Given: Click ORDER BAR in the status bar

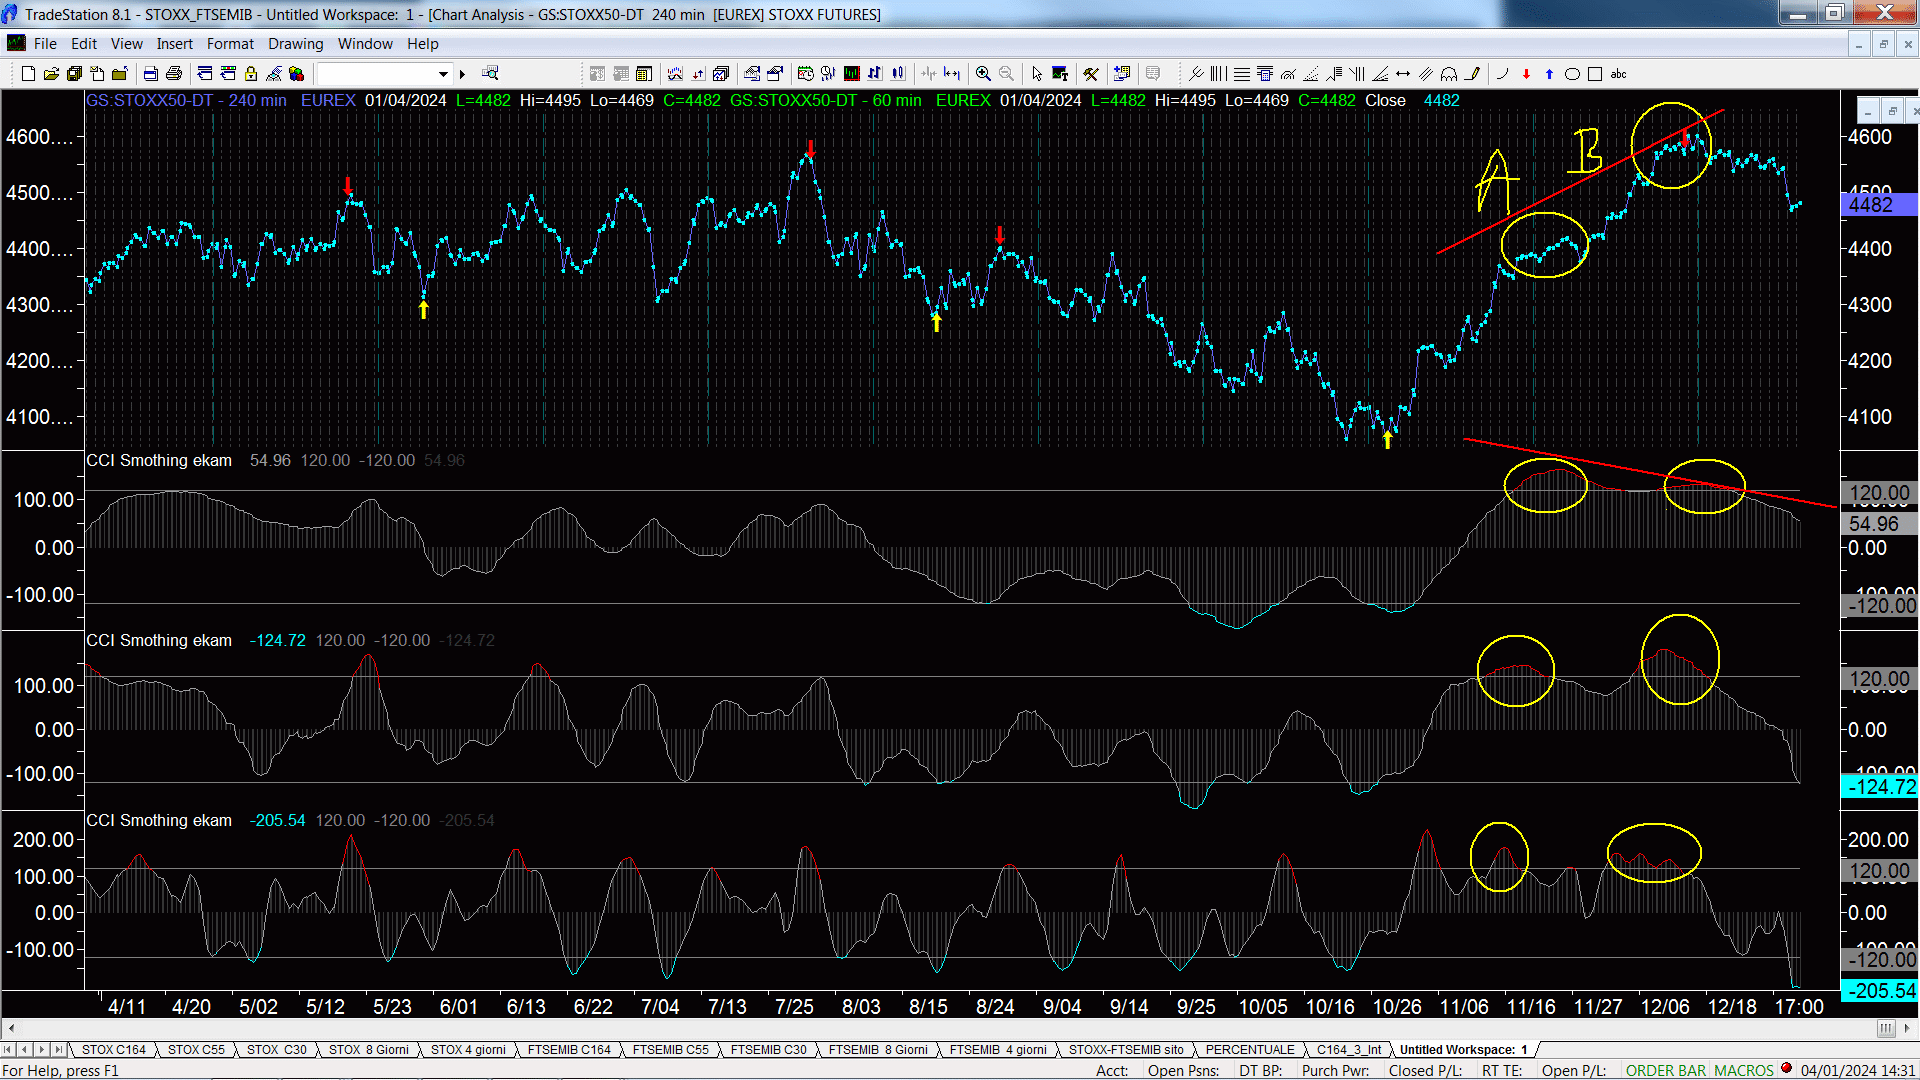Looking at the screenshot, I should pyautogui.click(x=1666, y=1070).
